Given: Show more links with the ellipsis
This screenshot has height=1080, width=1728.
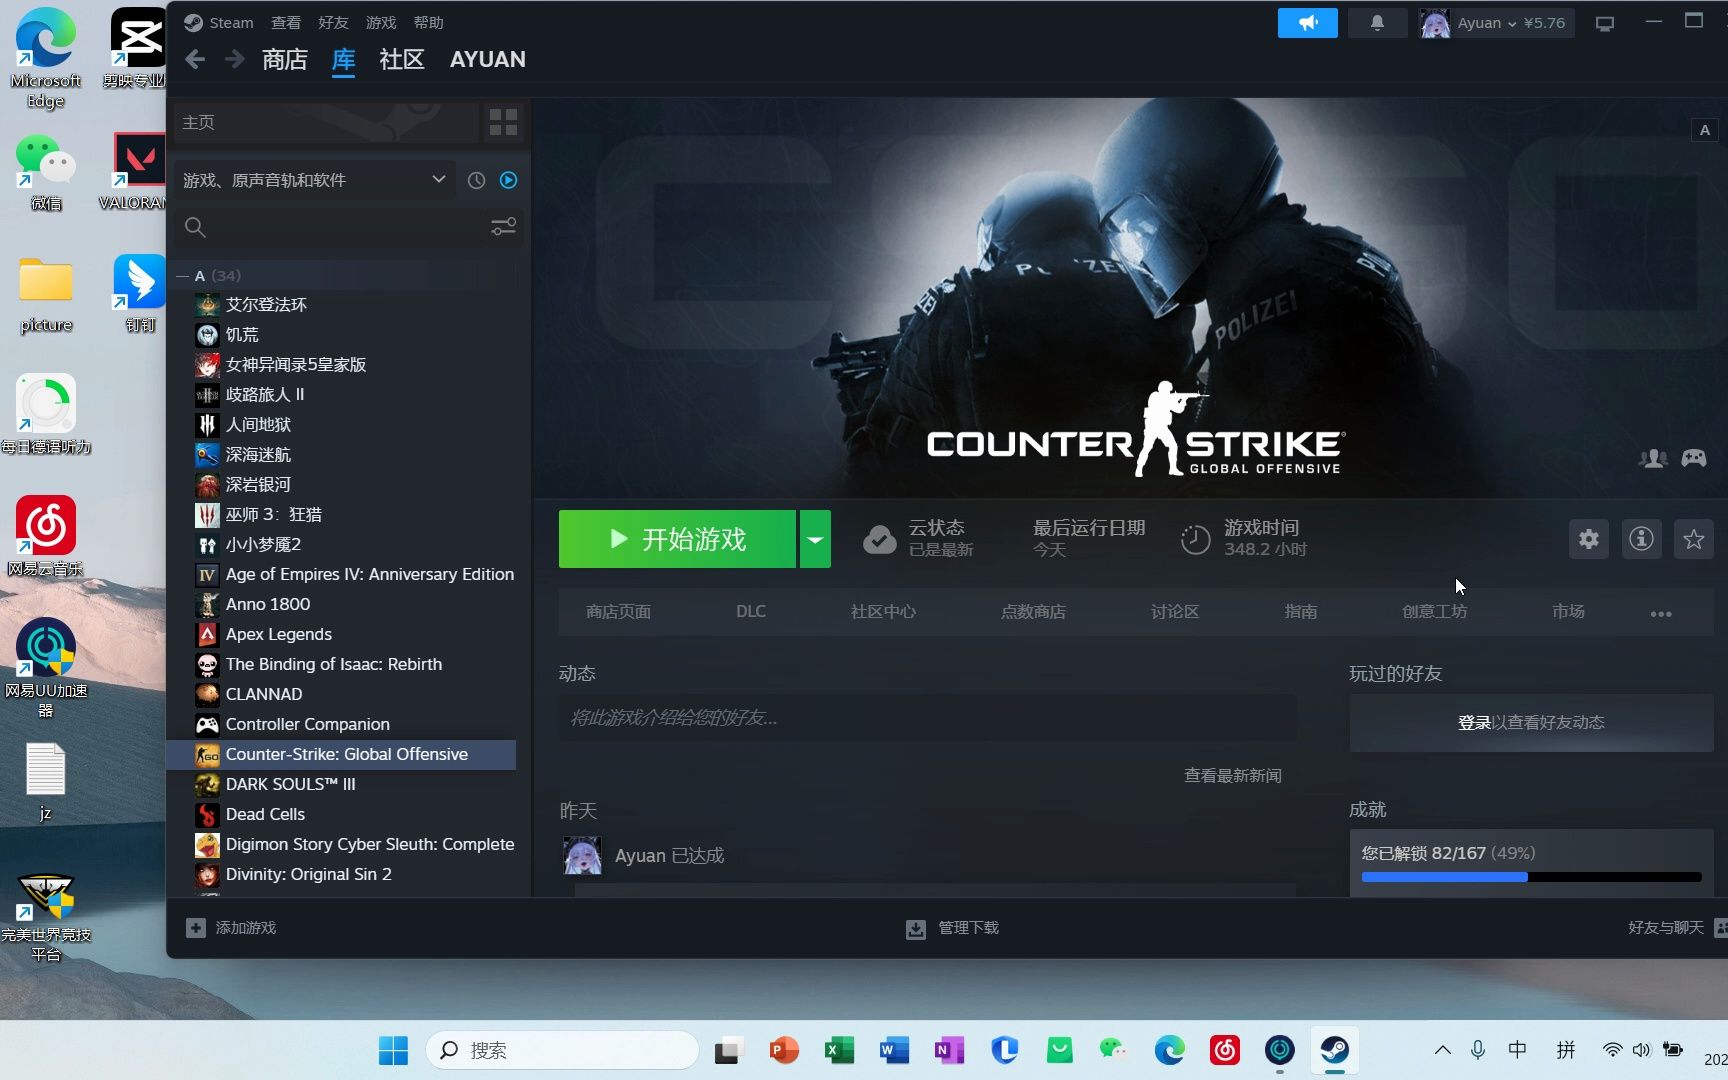Looking at the screenshot, I should click(1661, 613).
